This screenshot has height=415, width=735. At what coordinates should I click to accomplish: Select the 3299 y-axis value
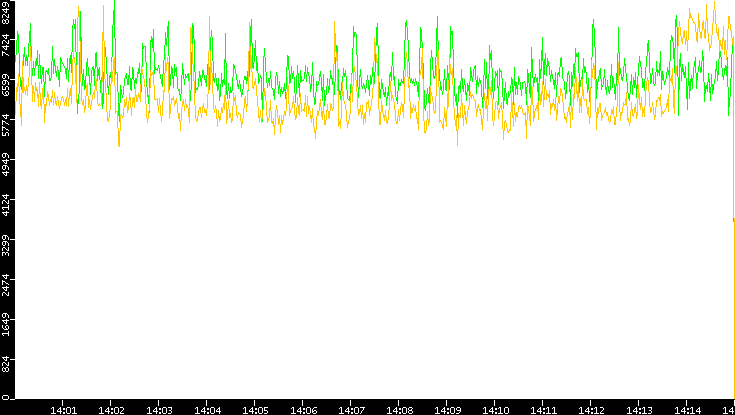point(7,246)
